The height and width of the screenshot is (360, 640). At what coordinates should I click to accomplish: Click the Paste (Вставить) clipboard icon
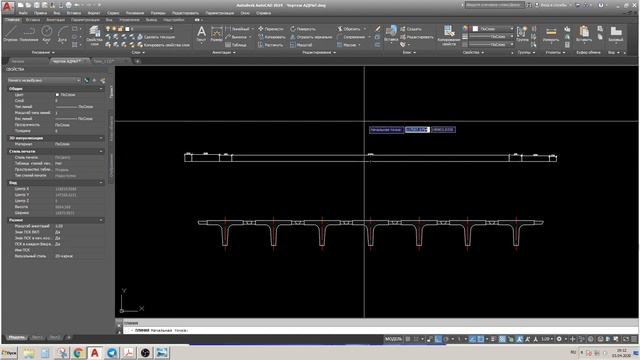[584, 33]
